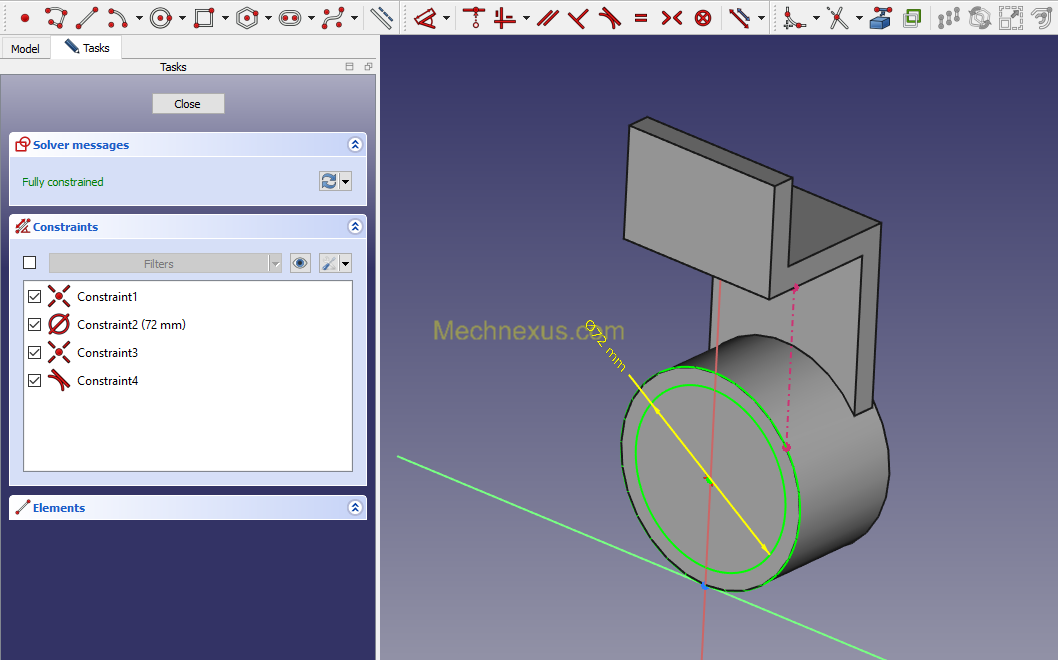Uncheck the Constraint1 checkbox
This screenshot has width=1058, height=660.
point(35,297)
